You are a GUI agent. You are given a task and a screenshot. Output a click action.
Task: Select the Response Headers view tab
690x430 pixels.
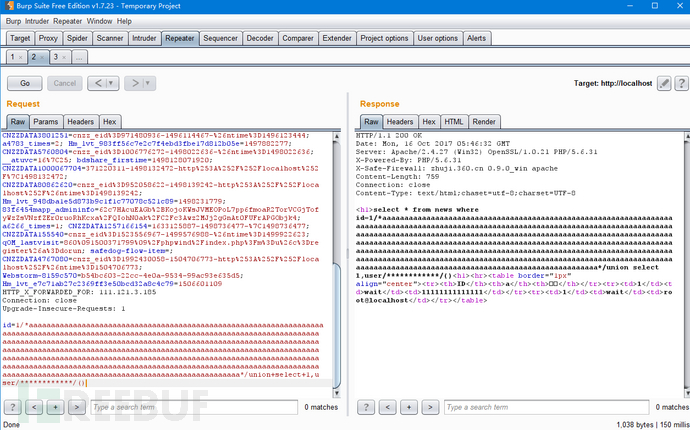400,122
